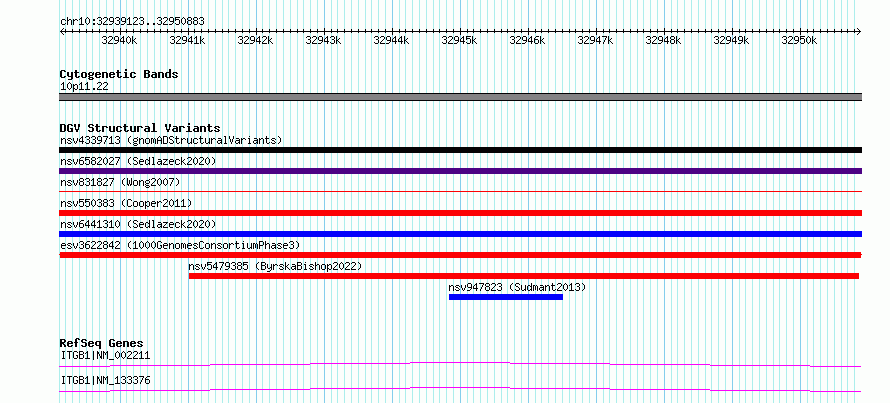Click the DGV Structural Variants track heading

point(140,128)
